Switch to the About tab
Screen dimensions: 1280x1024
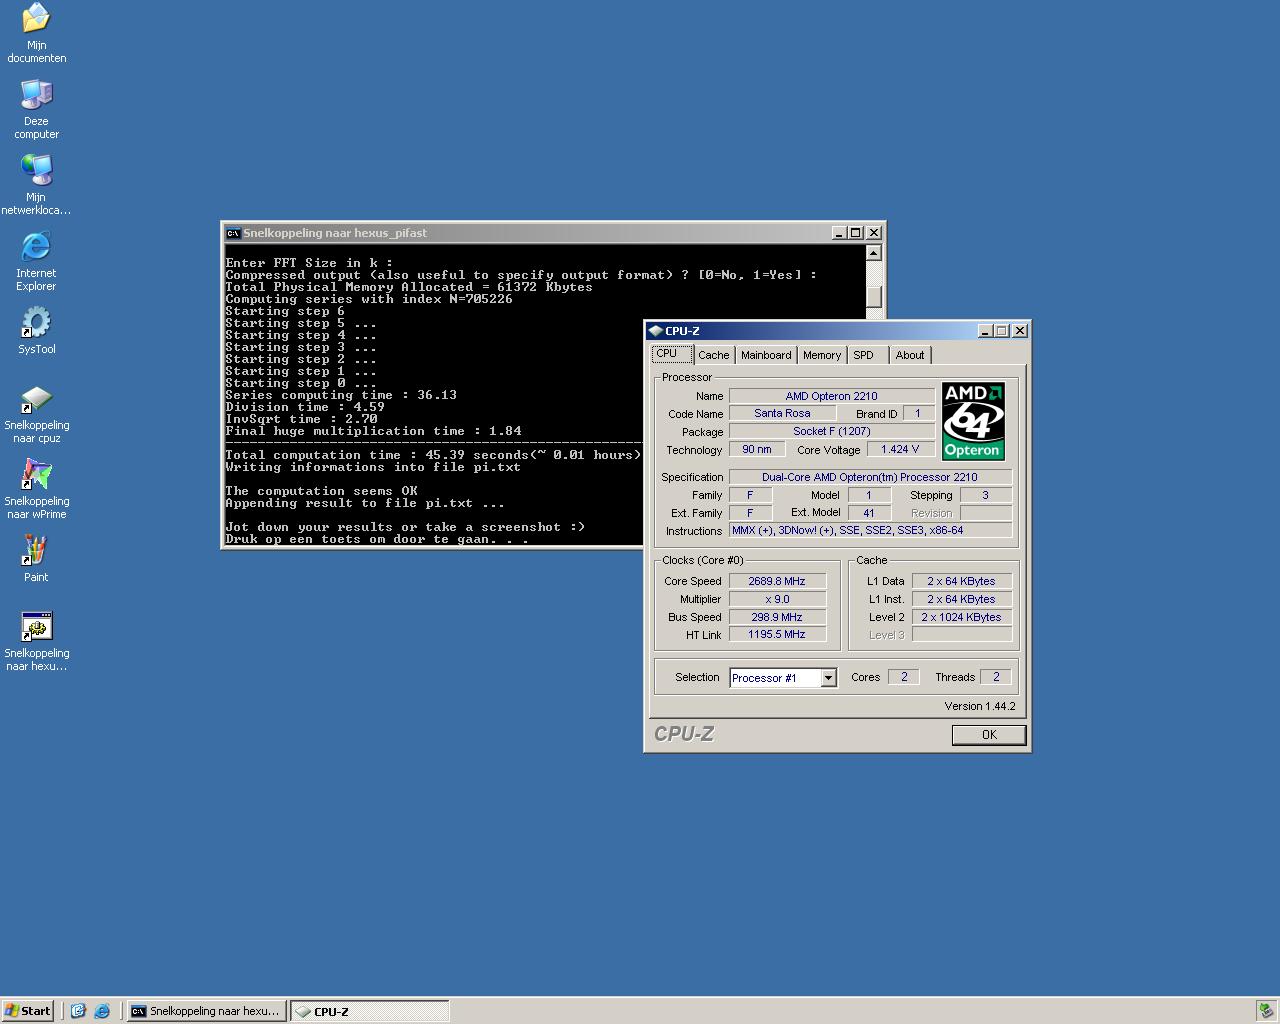tap(910, 355)
